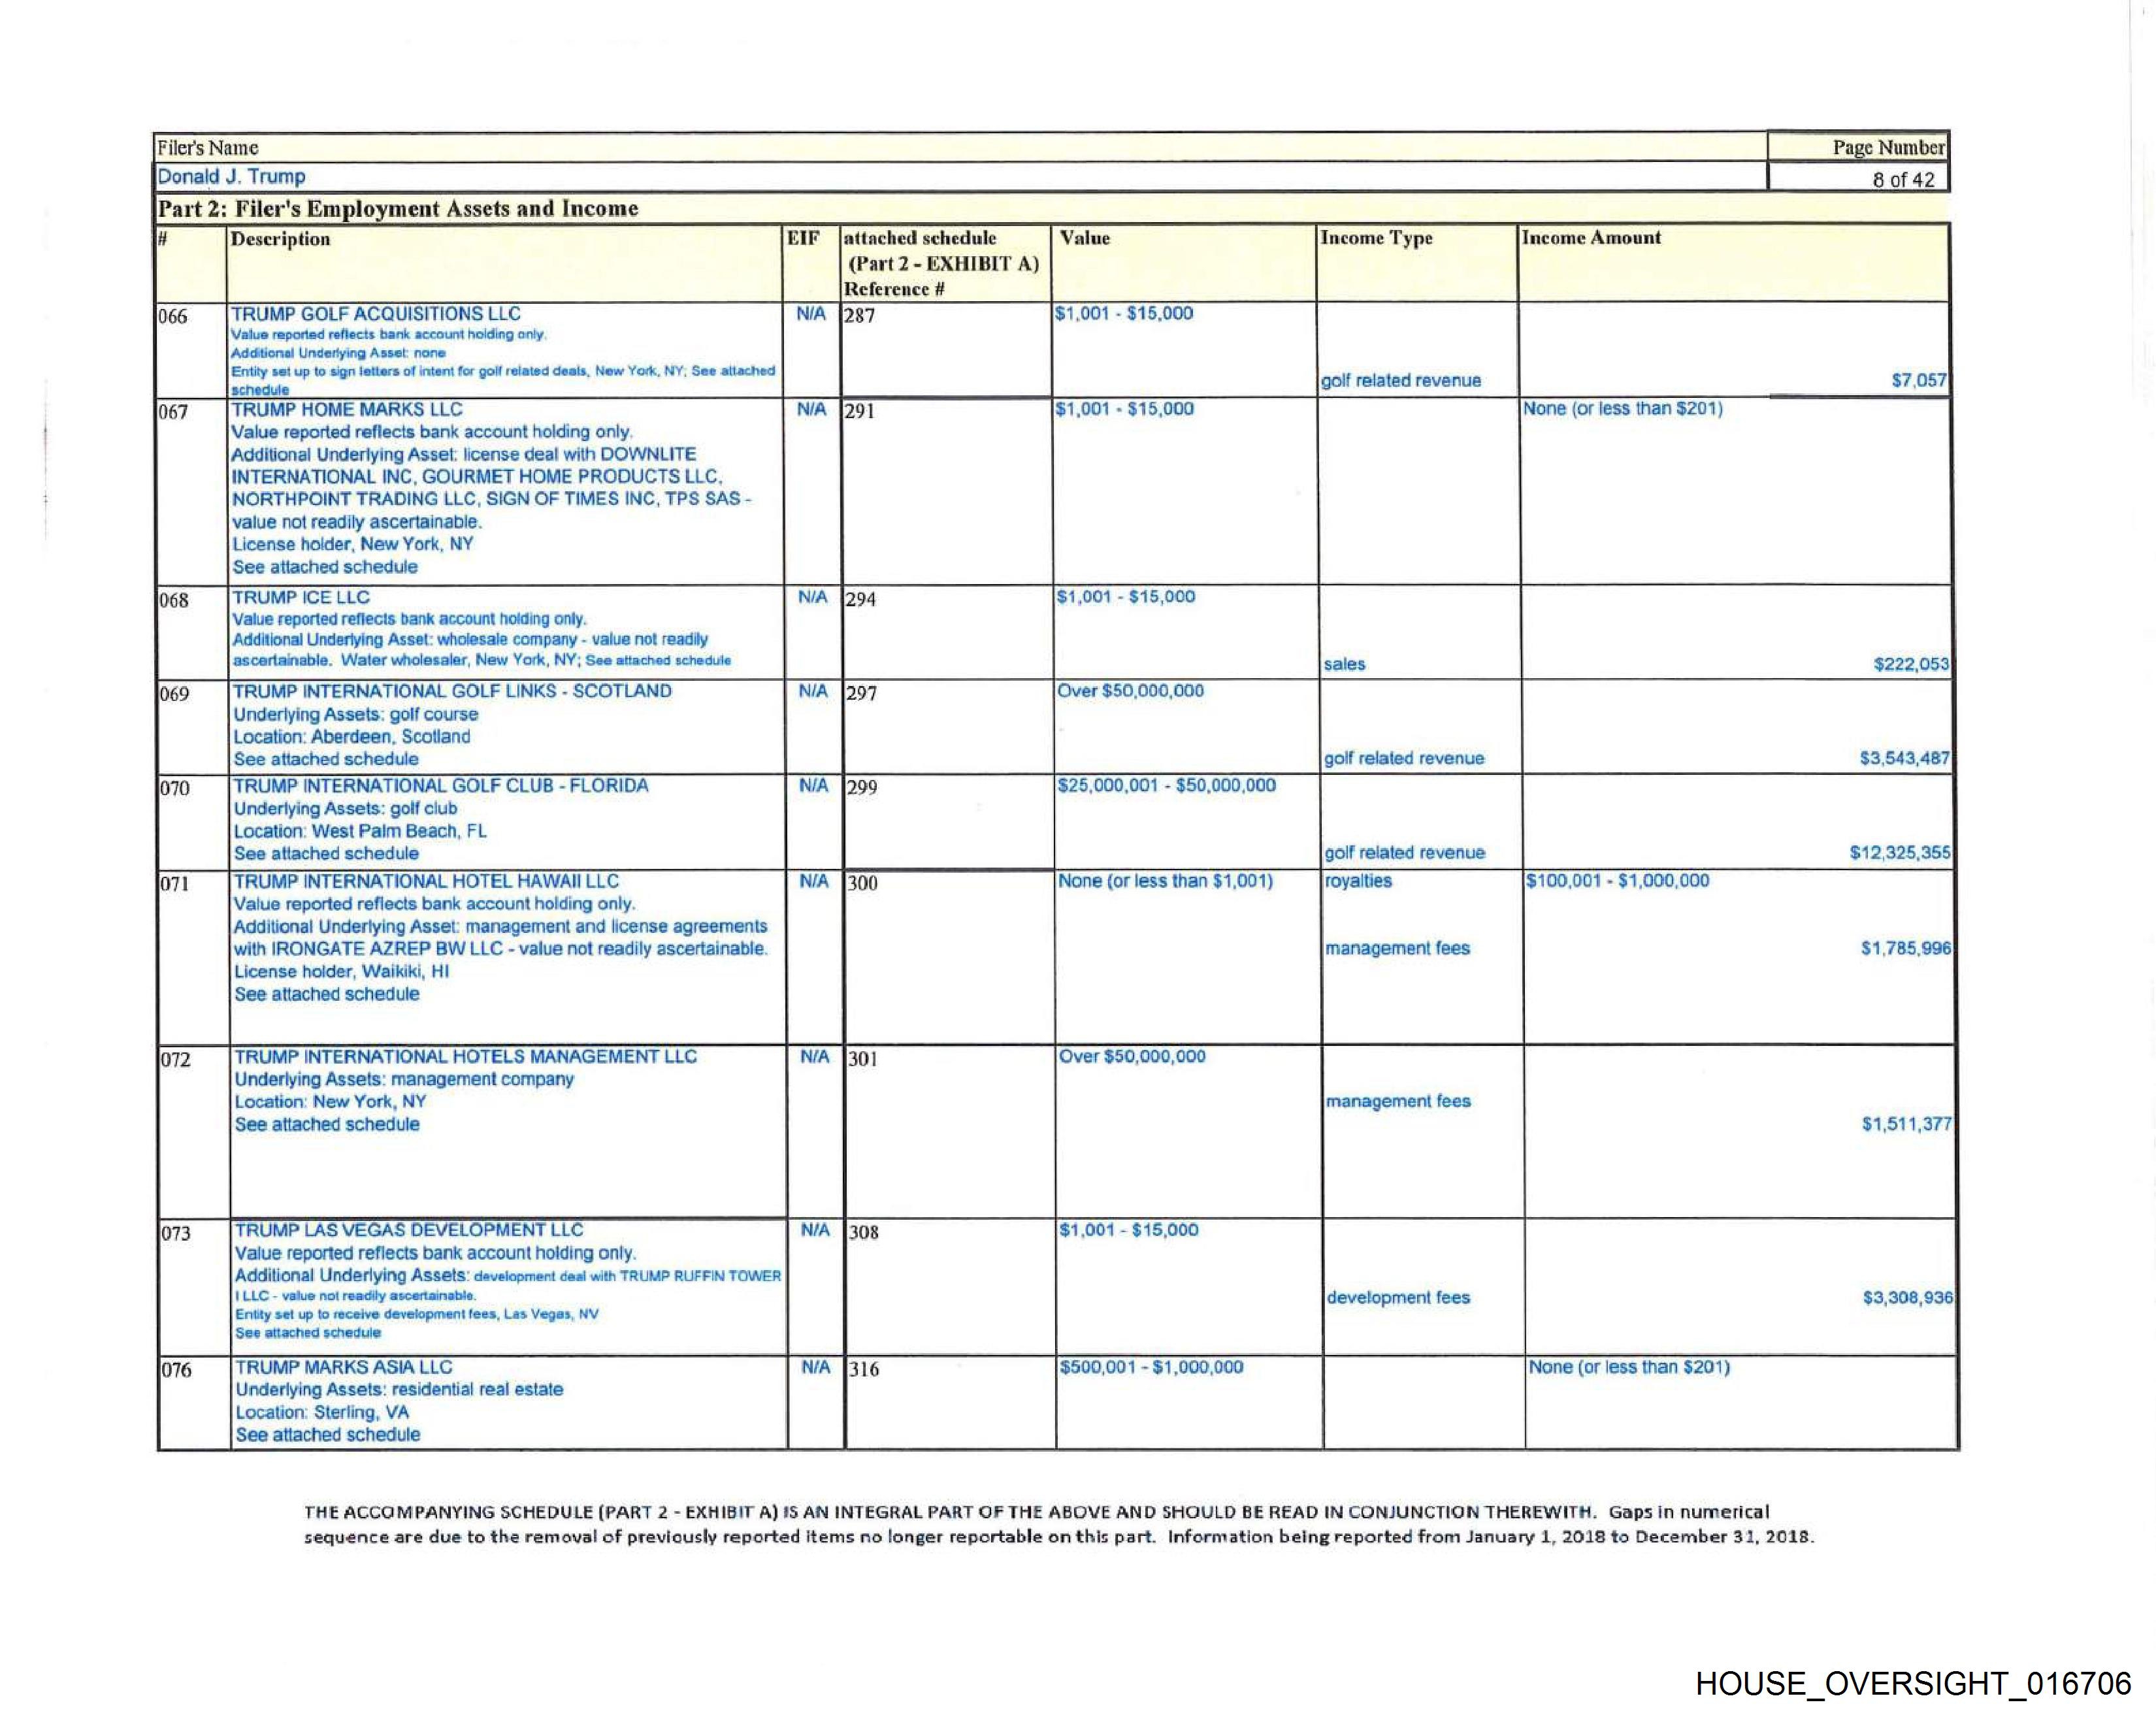
Task: Click the development fees income type cell
Action: tap(1398, 1298)
